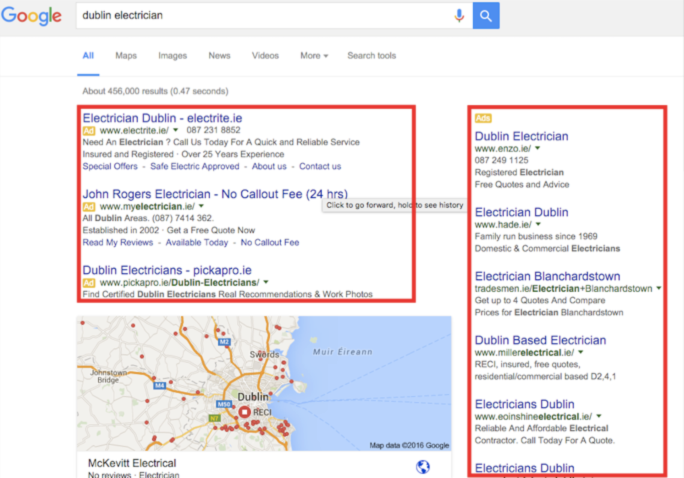
Task: Open Dublin Electrician enzo.ie sidebar ad
Action: tap(521, 136)
